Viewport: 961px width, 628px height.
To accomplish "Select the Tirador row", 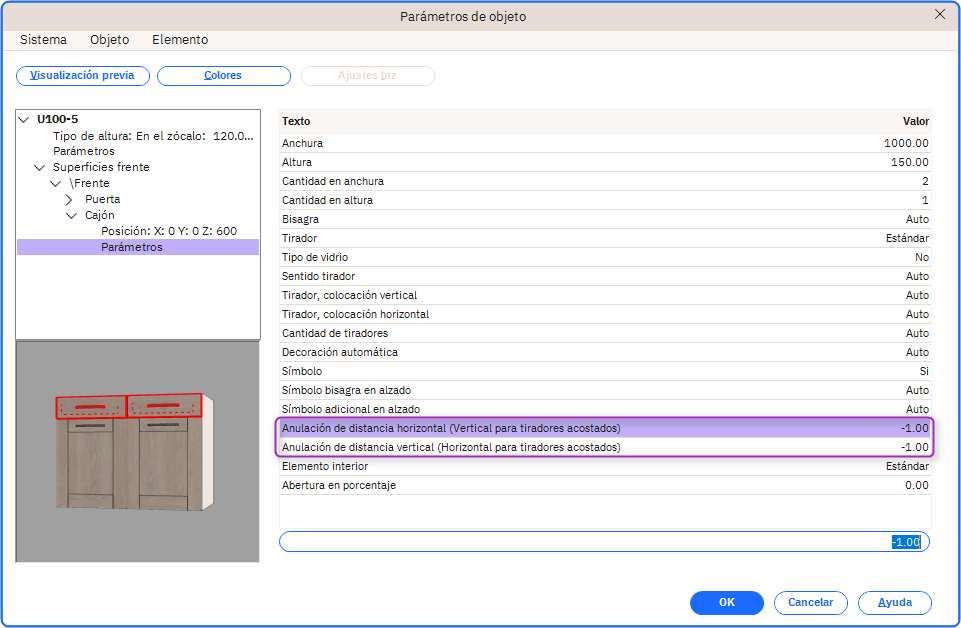I will 605,238.
